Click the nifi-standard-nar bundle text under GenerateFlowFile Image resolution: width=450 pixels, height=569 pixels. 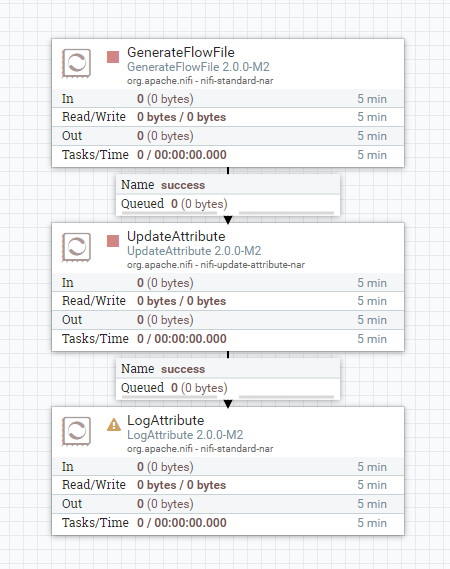pyautogui.click(x=237, y=81)
